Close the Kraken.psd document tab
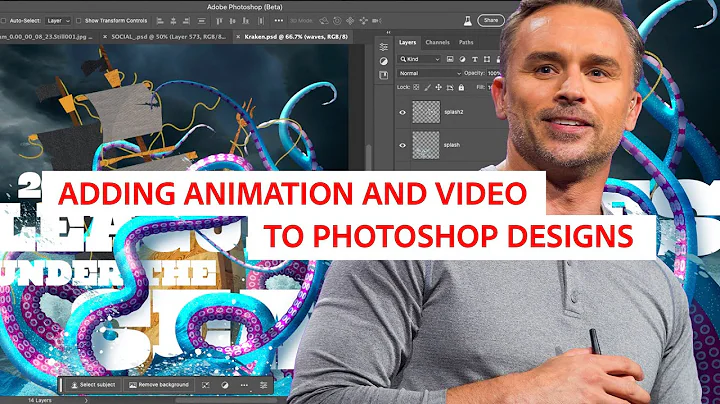Screen dimensions: 720x404 (238, 37)
